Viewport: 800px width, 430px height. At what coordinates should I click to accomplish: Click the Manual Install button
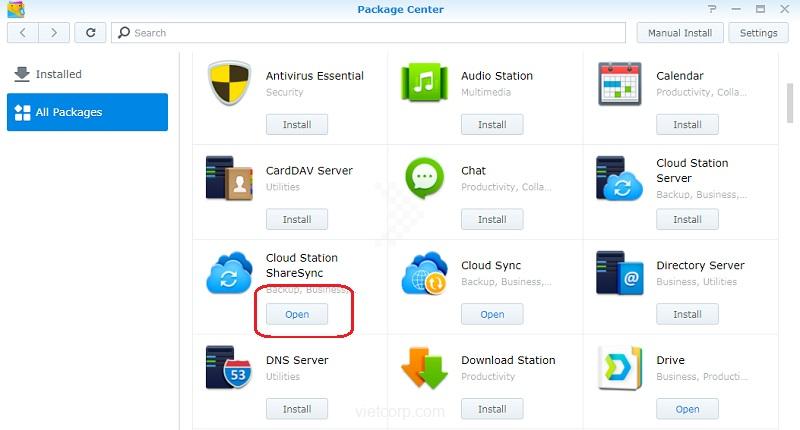[679, 32]
